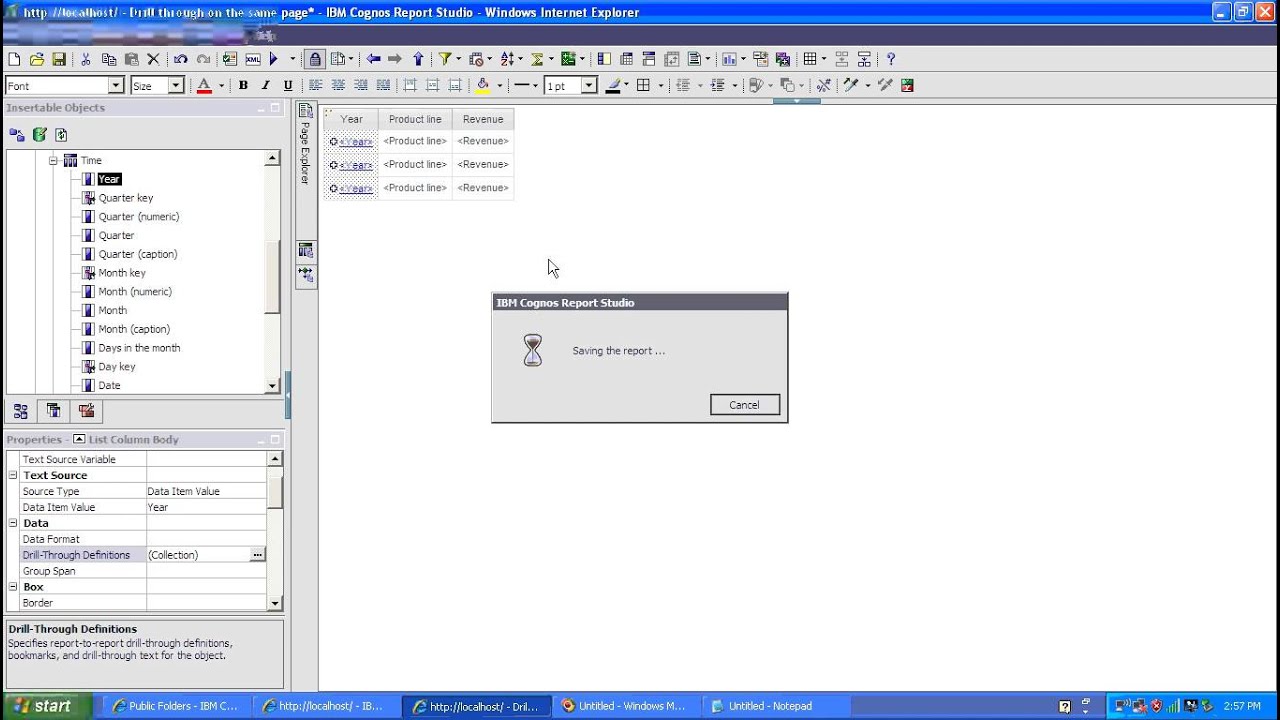Pick the yellow background color bucket
Screen dimensions: 1280x720
pyautogui.click(x=483, y=85)
